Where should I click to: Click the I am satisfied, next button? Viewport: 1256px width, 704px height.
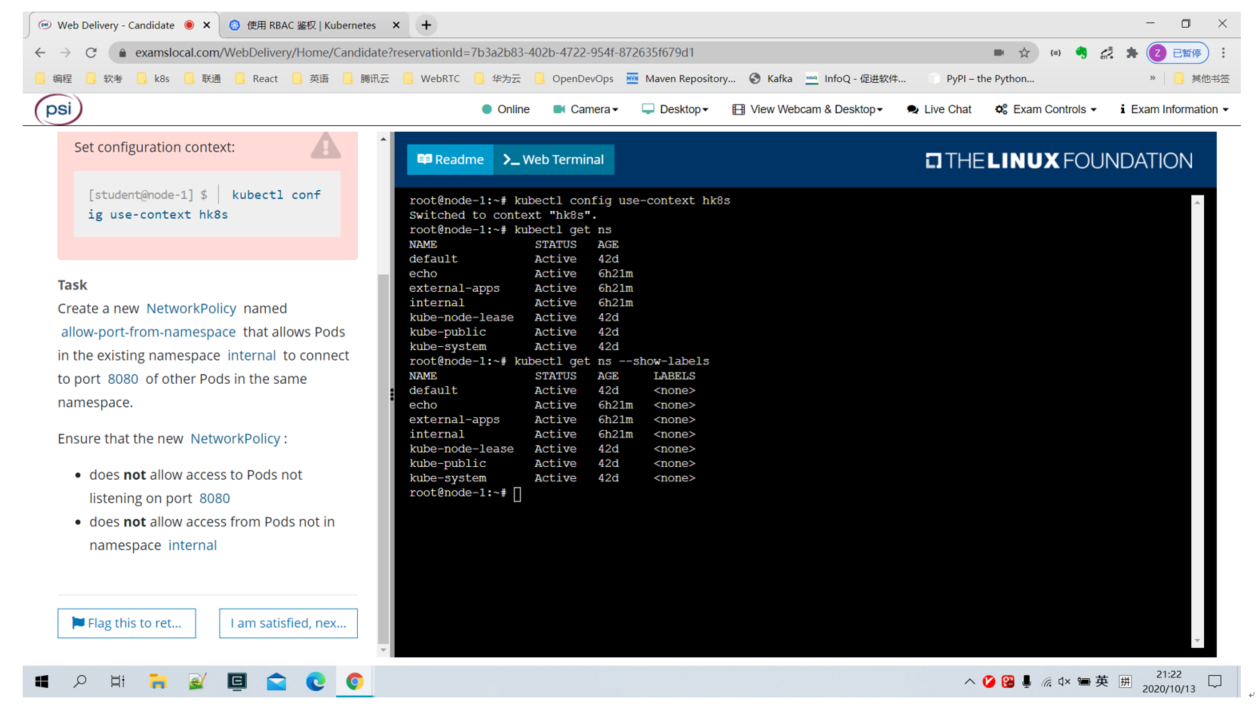[x=288, y=623]
